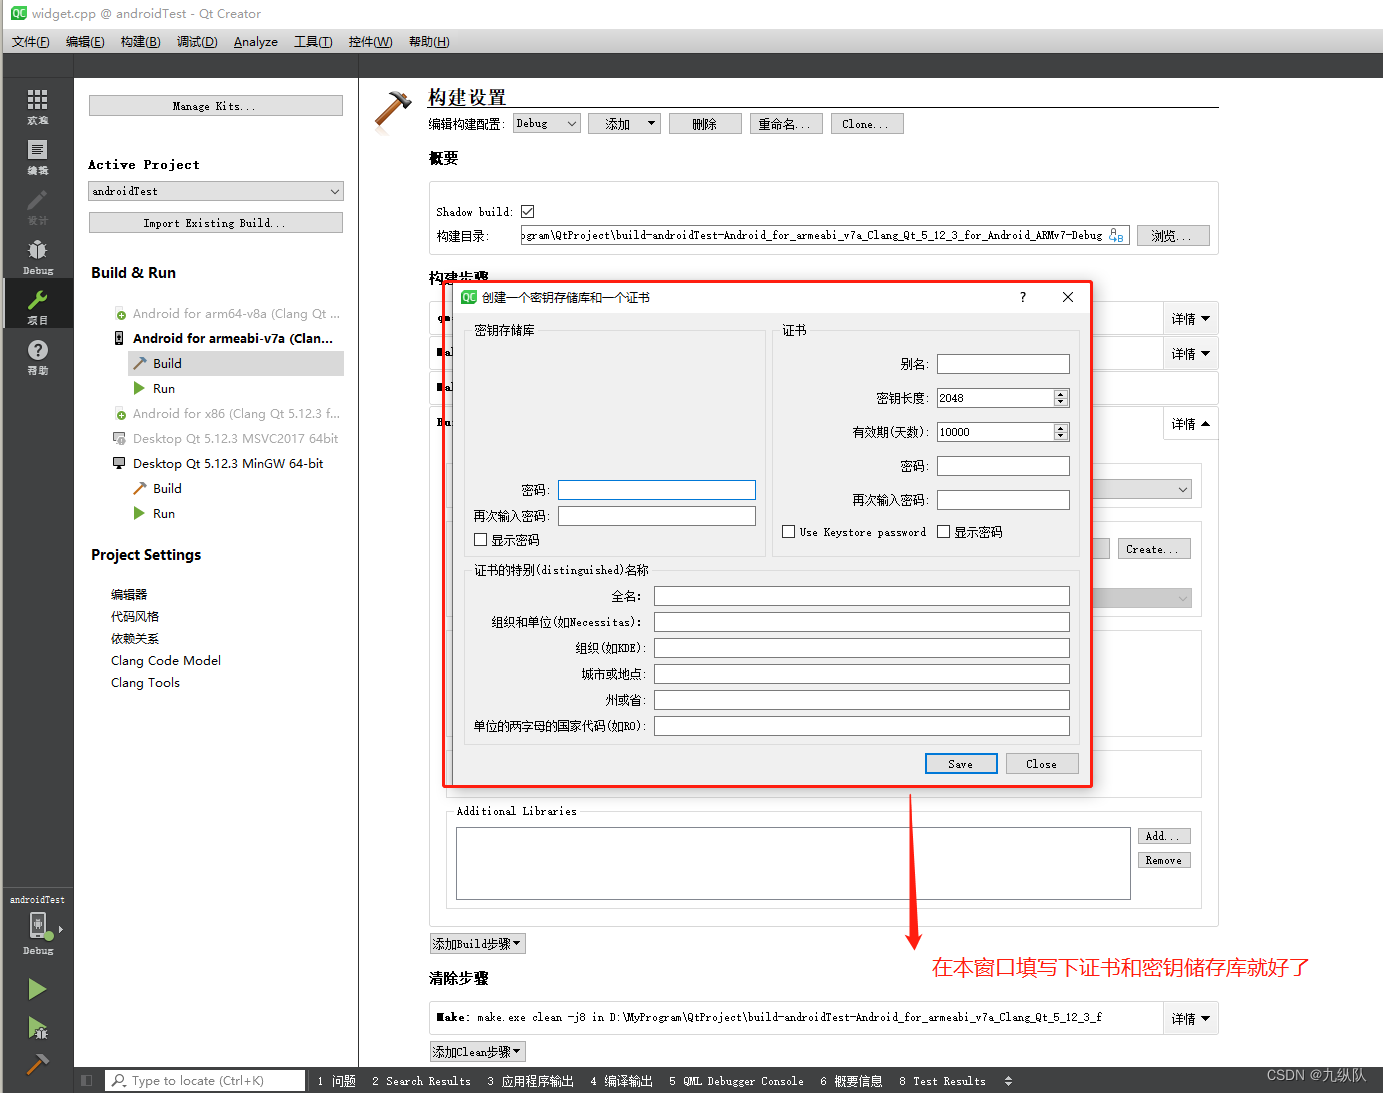Click Close in keystore dialog
This screenshot has height=1093, width=1383.
pos(1042,764)
